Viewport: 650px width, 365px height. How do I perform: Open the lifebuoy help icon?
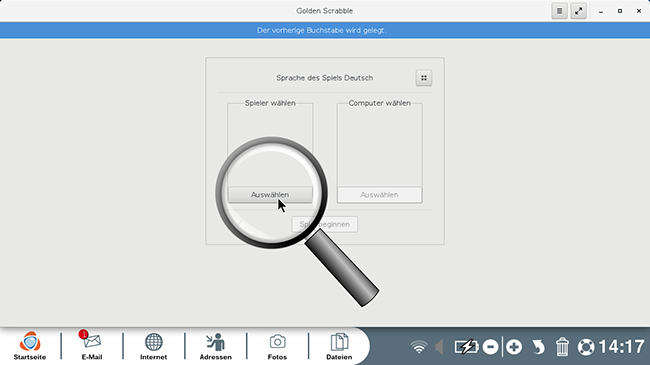586,347
